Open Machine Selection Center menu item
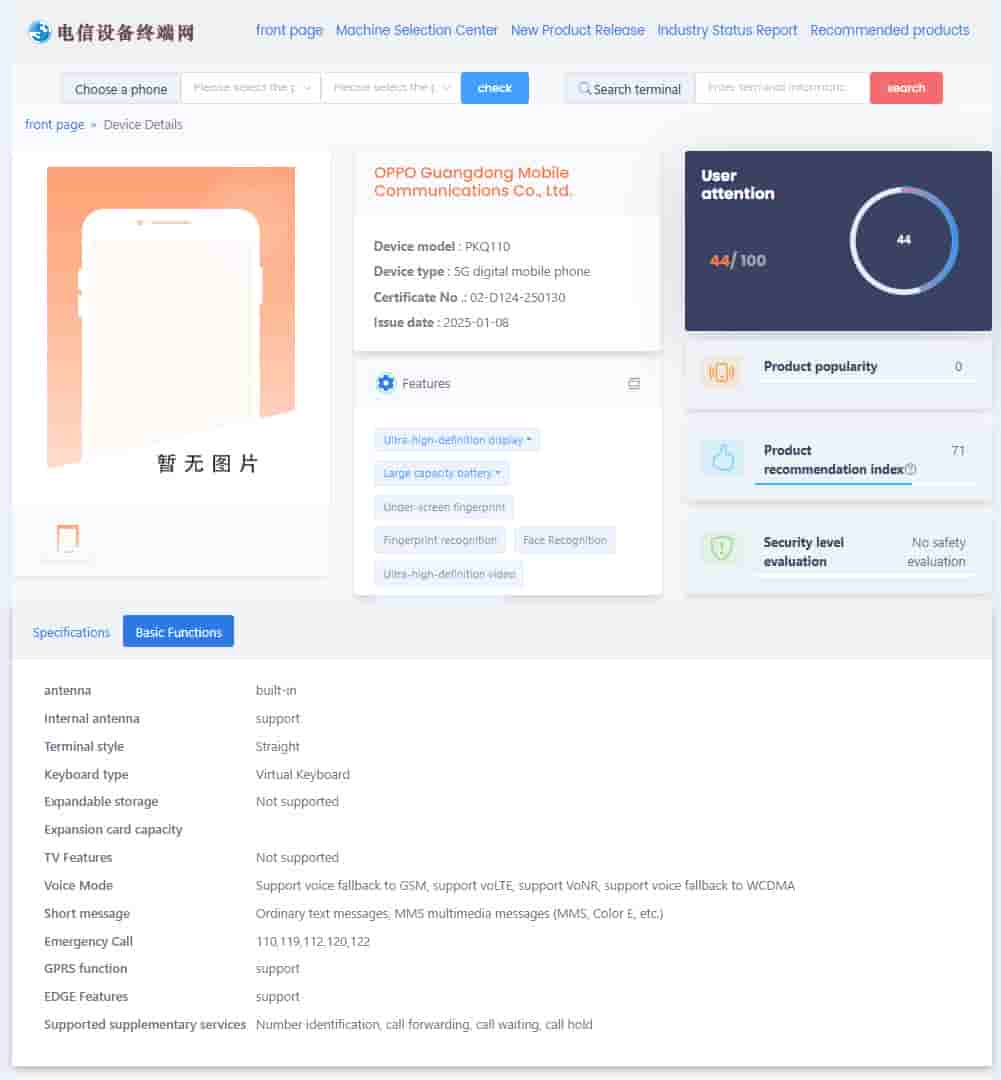Image resolution: width=1001 pixels, height=1080 pixels. coord(416,30)
